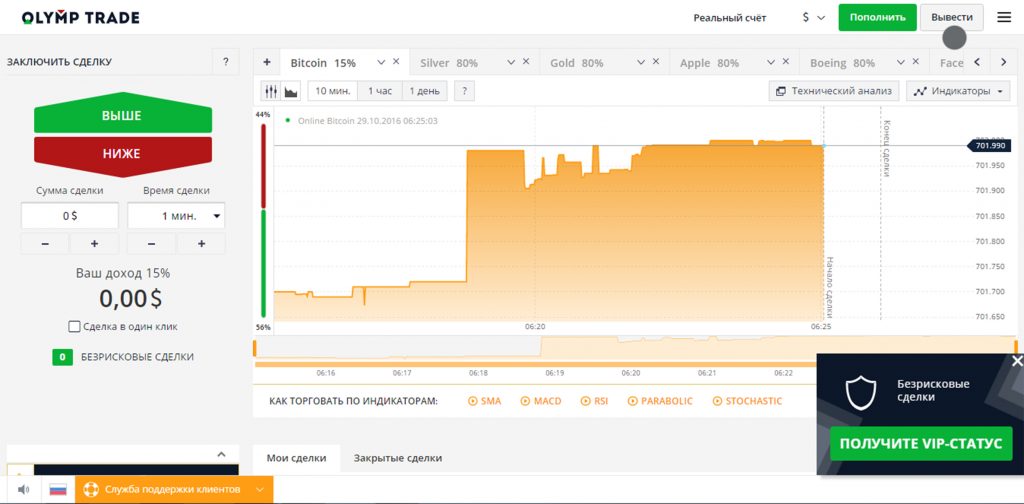The image size is (1024, 504).
Task: Collapse the bottom-left panel with chevron
Action: (221, 454)
